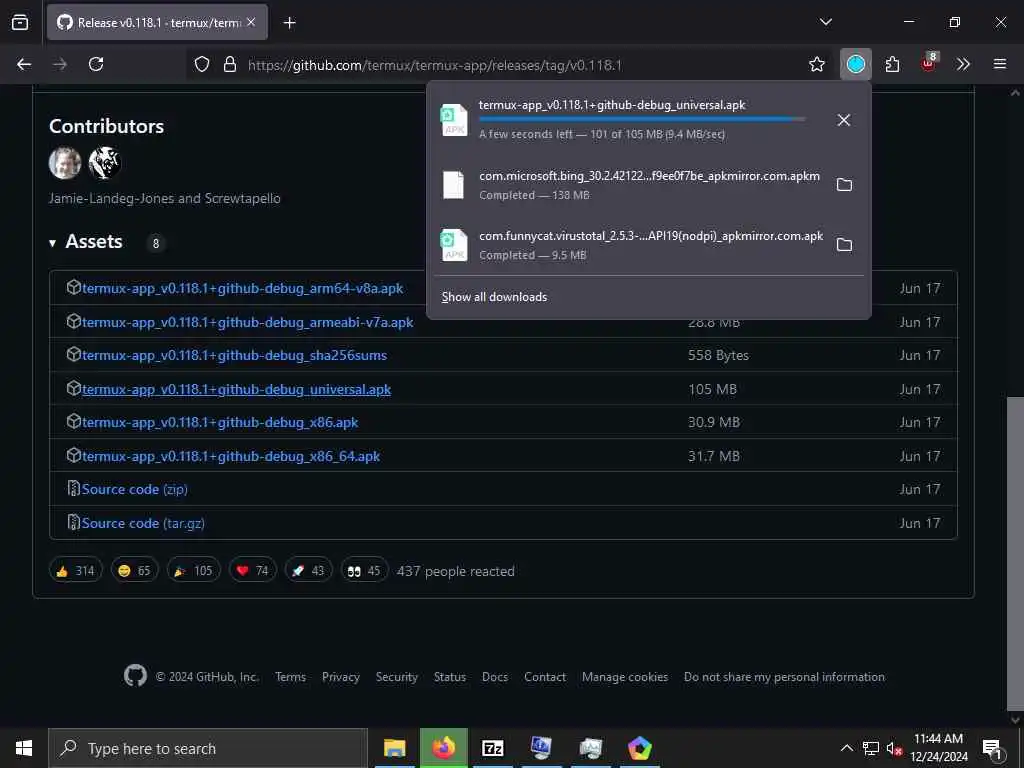
Task: Toggle rocket reaction 43
Action: [x=308, y=571]
